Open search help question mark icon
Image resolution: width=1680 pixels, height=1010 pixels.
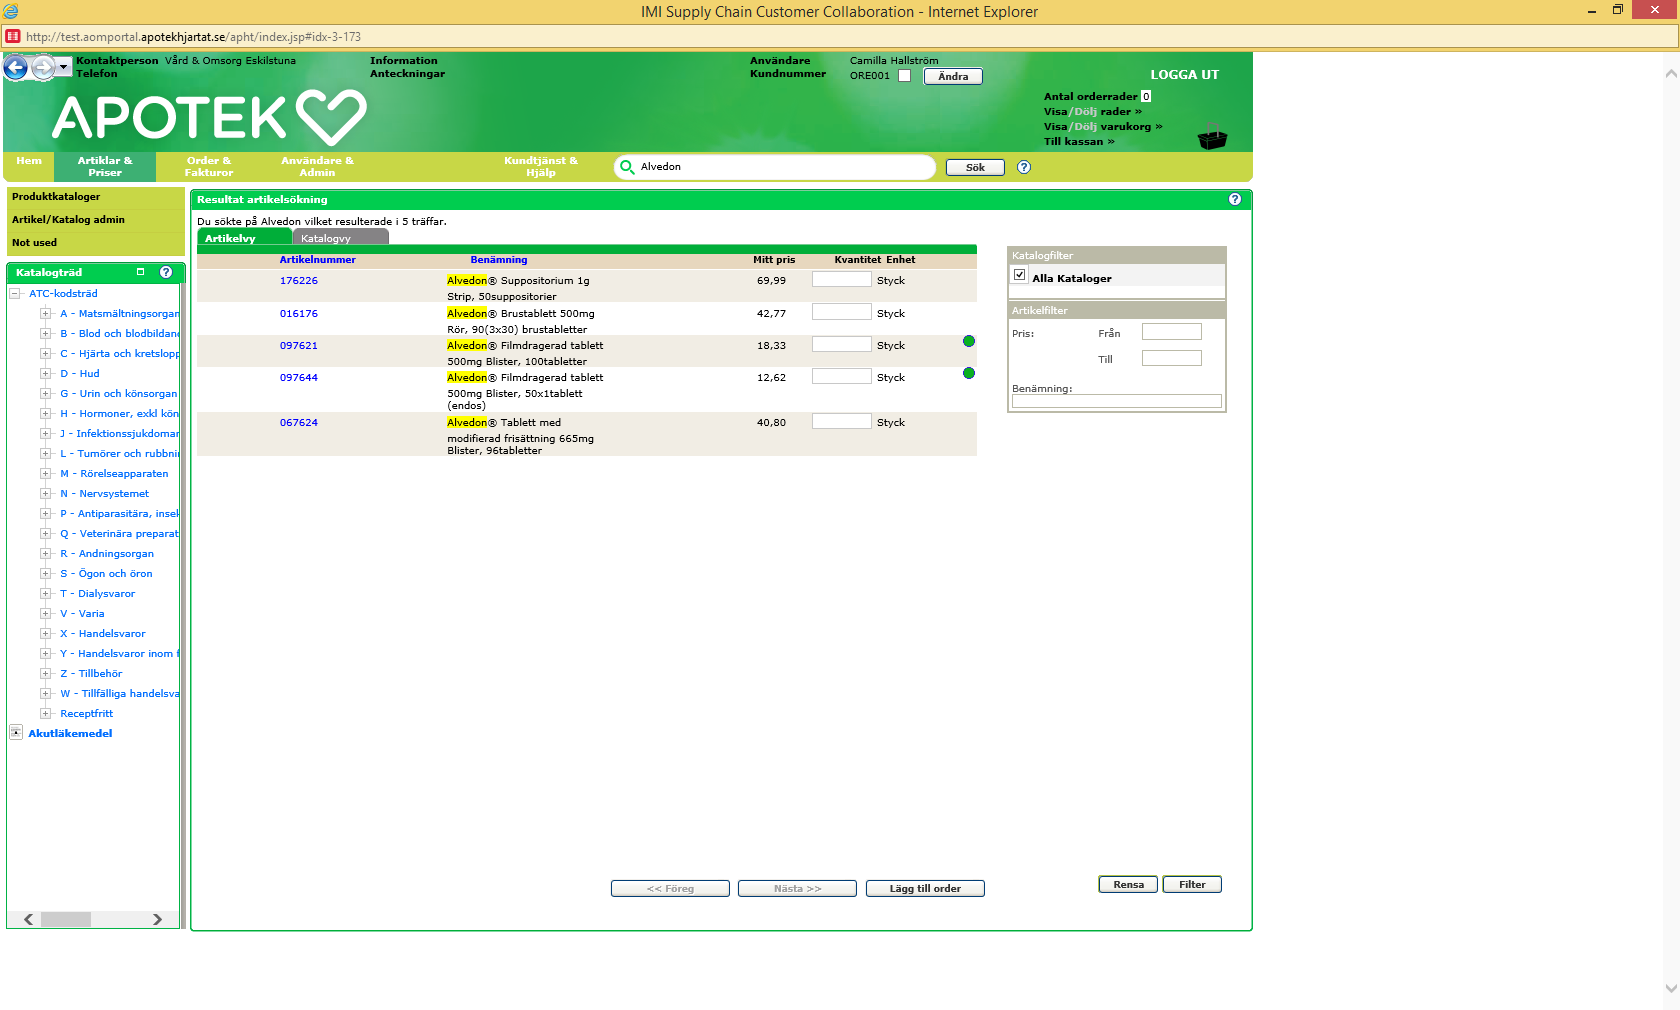[x=1024, y=167]
